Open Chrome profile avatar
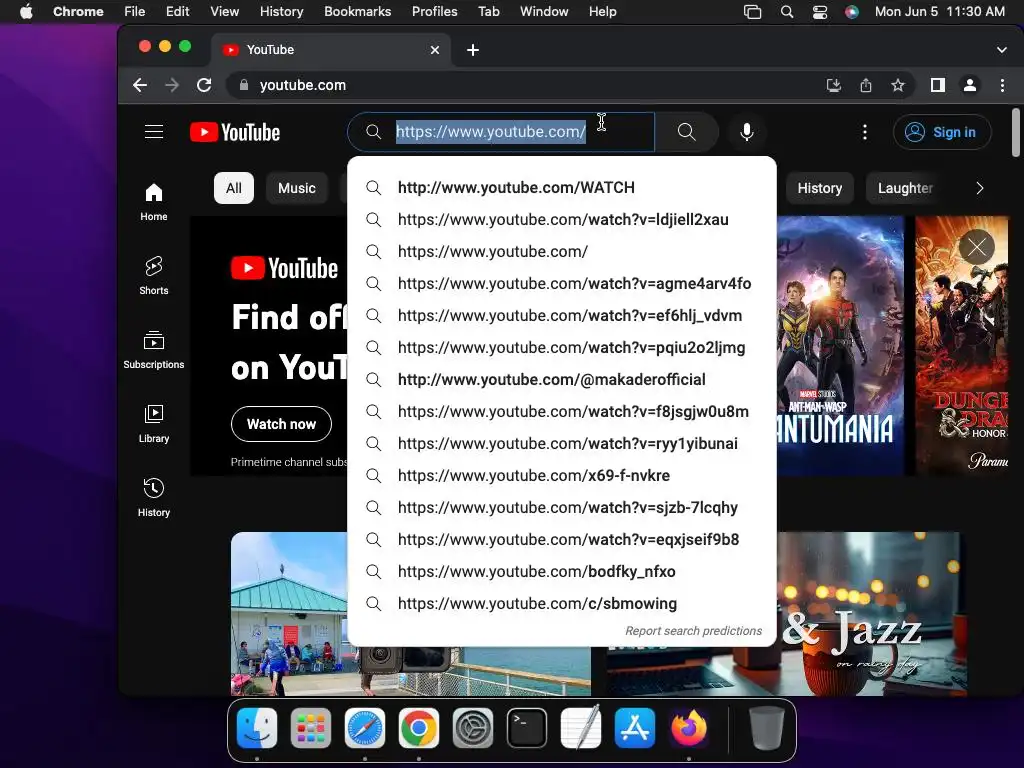Viewport: 1024px width, 768px height. [970, 85]
